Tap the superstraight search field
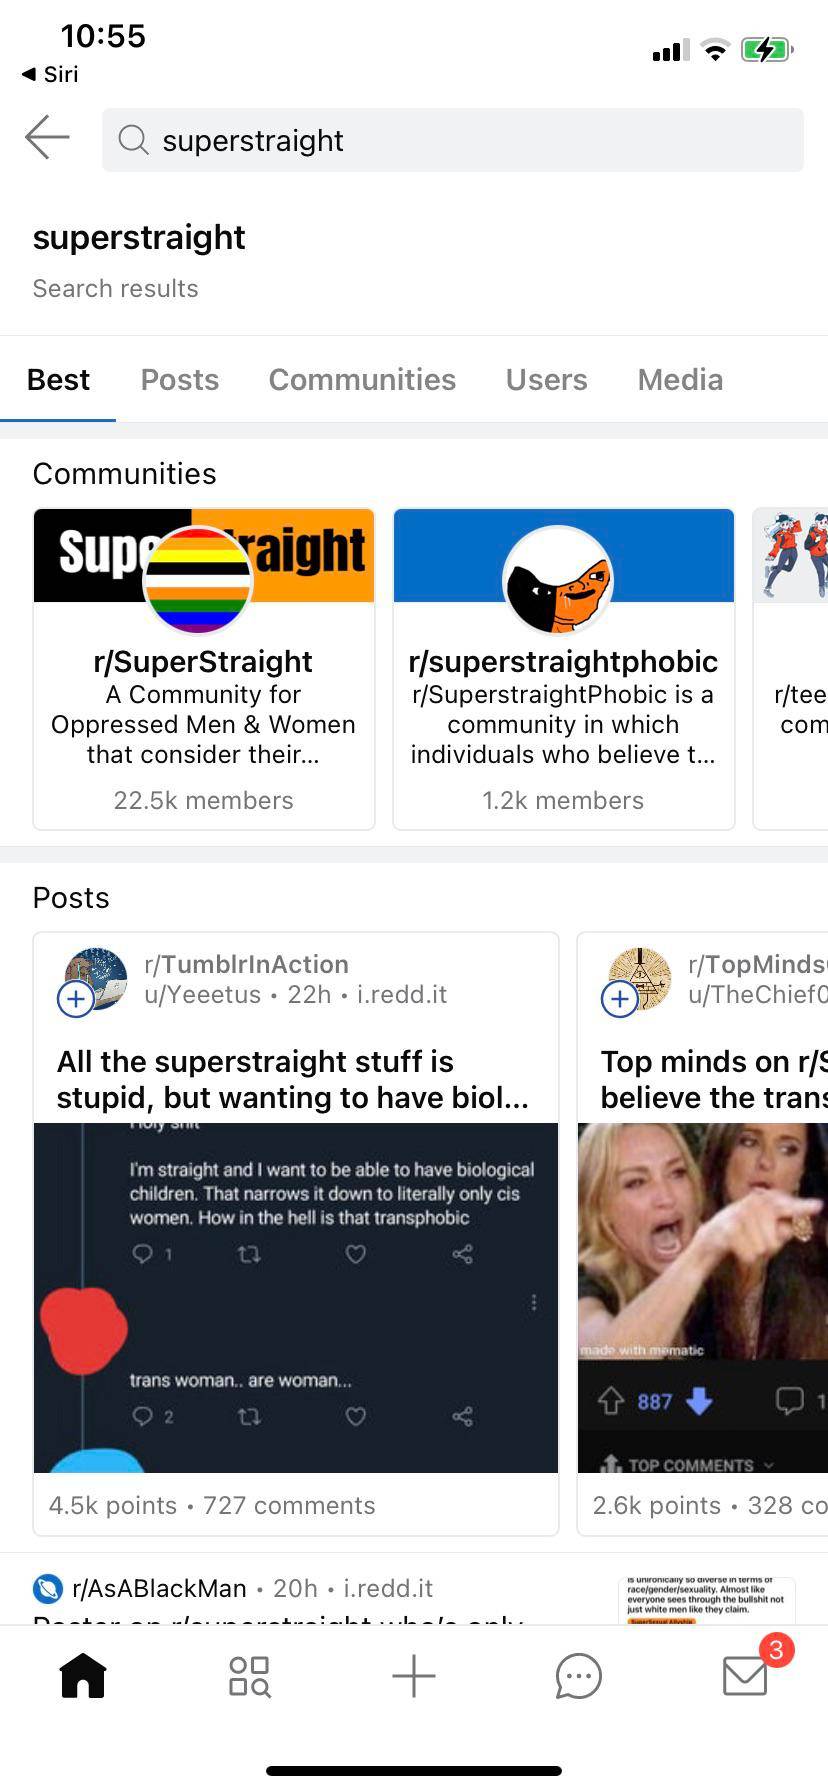This screenshot has width=828, height=1792. click(x=453, y=140)
